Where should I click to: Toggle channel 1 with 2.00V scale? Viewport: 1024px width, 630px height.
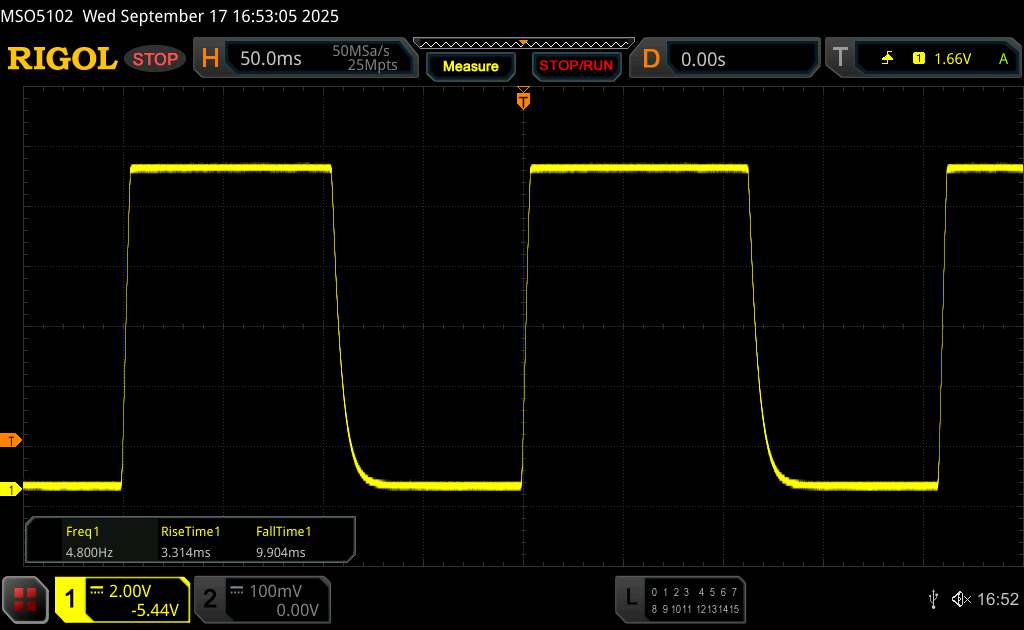tap(122, 599)
